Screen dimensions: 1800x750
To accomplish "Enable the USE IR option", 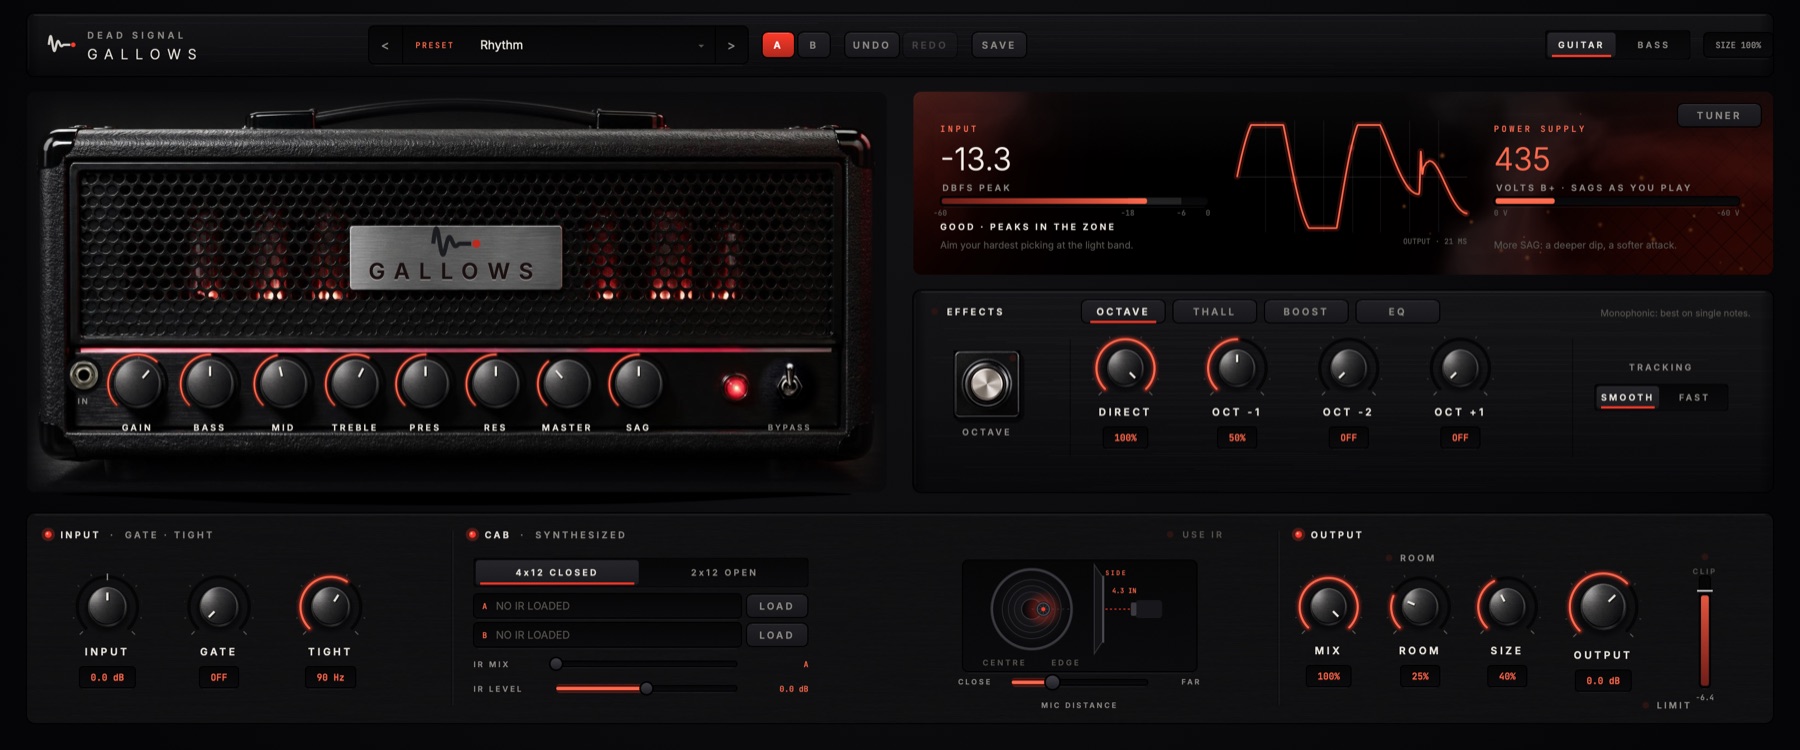I will (x=1196, y=535).
